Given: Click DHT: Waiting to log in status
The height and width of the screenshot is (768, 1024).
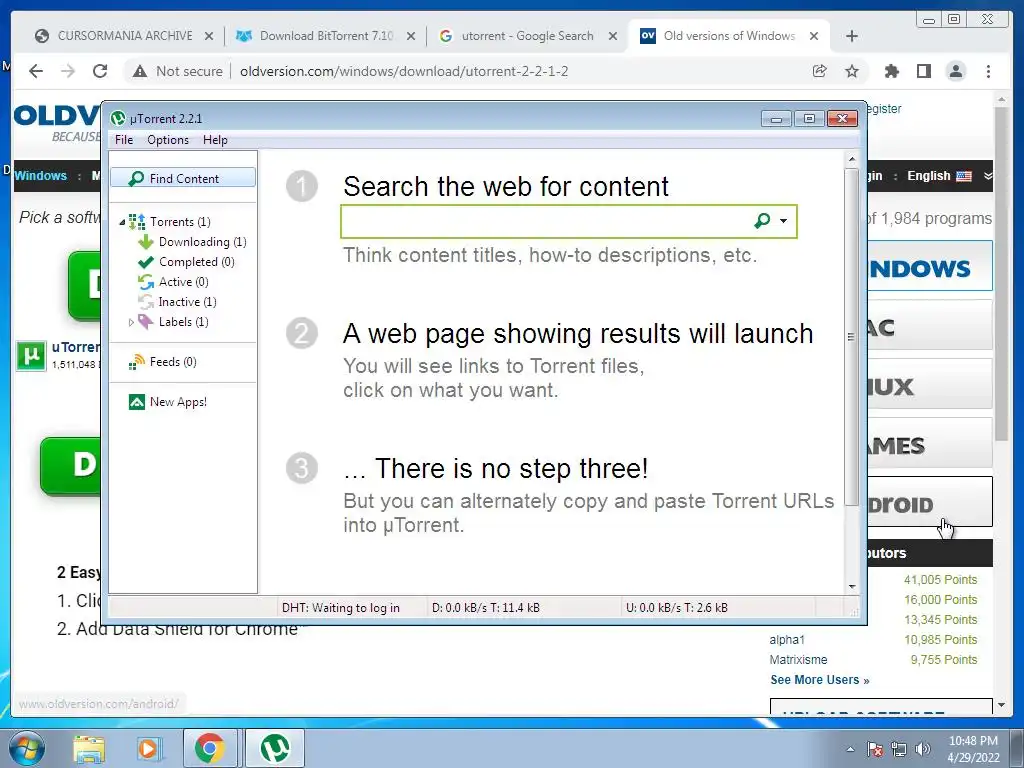Looking at the screenshot, I should click(x=340, y=607).
